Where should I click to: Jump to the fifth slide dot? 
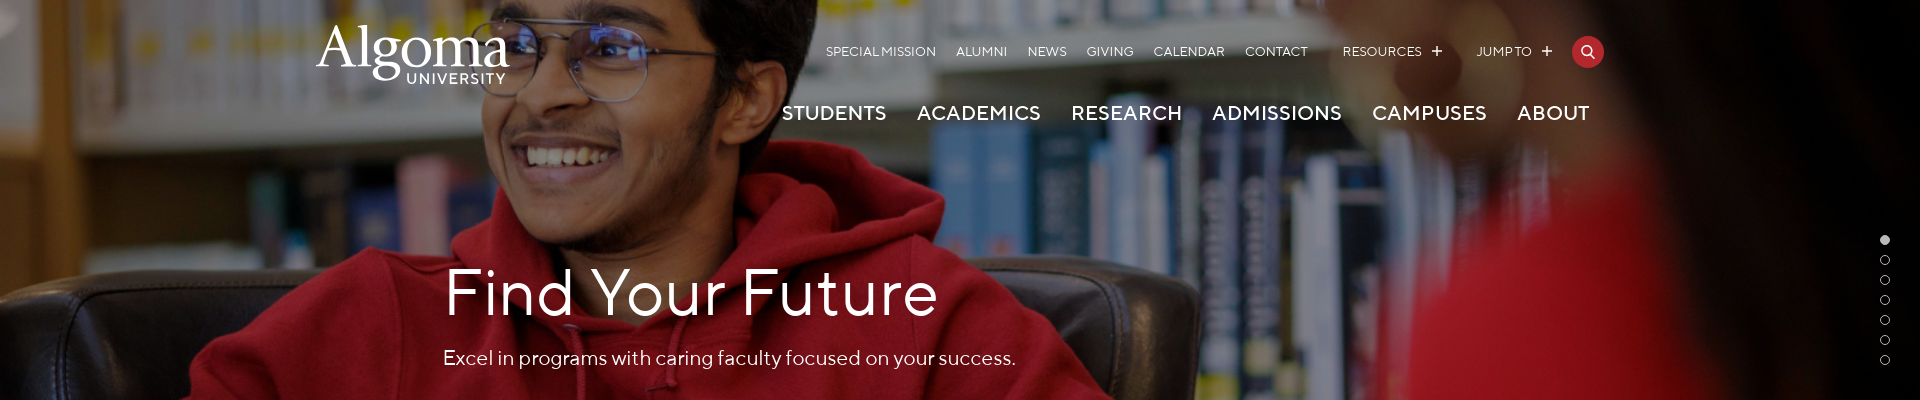[1885, 320]
